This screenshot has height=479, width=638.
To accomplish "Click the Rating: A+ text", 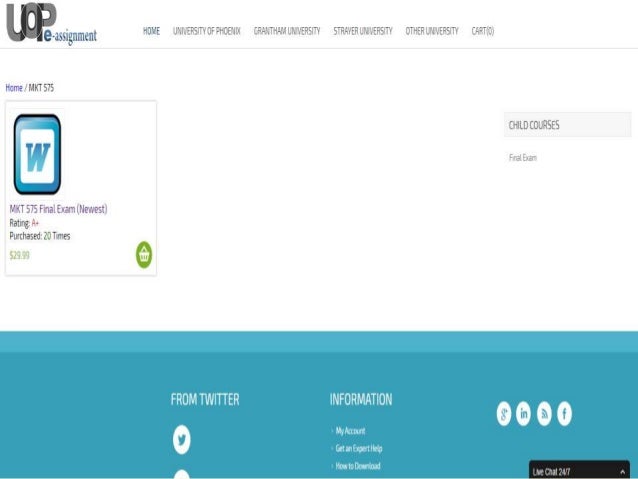I will [x=24, y=223].
